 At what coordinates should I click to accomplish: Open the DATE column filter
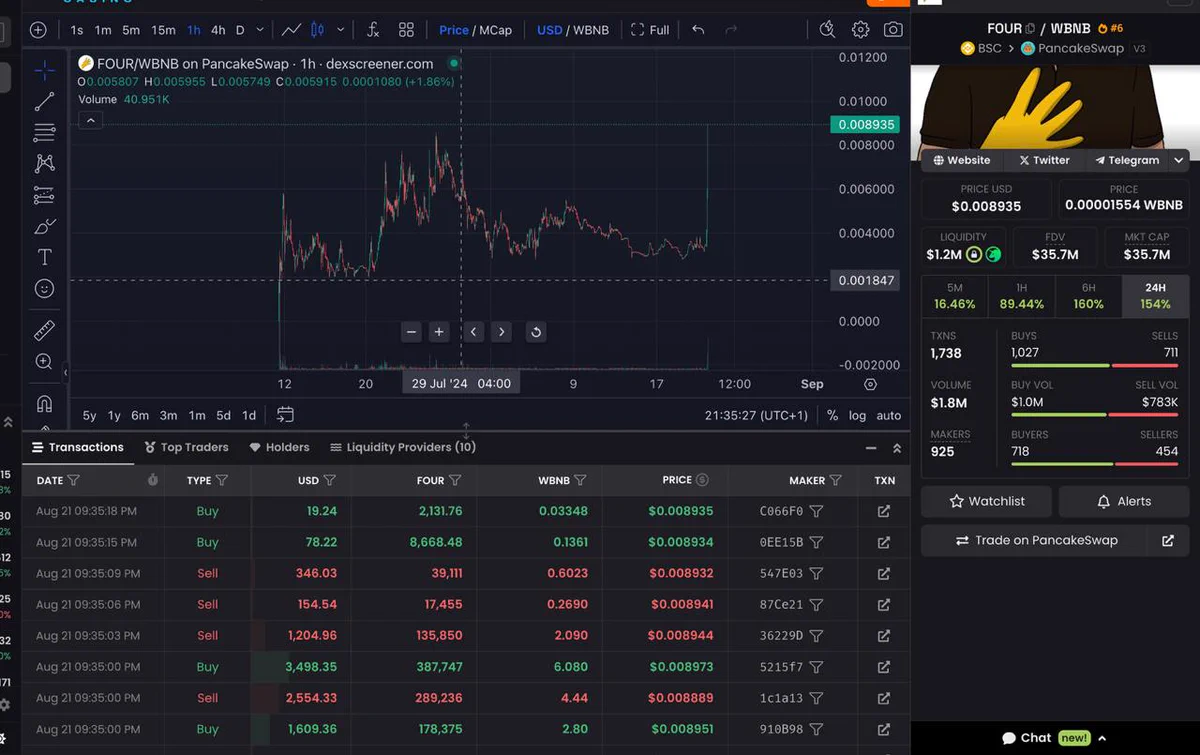[73, 481]
